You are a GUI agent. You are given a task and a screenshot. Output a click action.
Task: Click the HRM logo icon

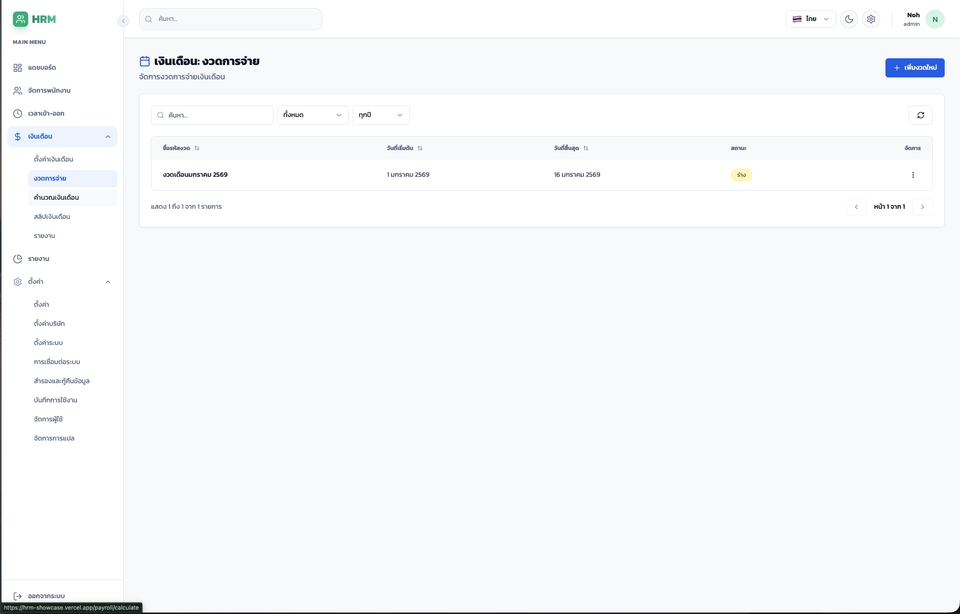pyautogui.click(x=20, y=19)
